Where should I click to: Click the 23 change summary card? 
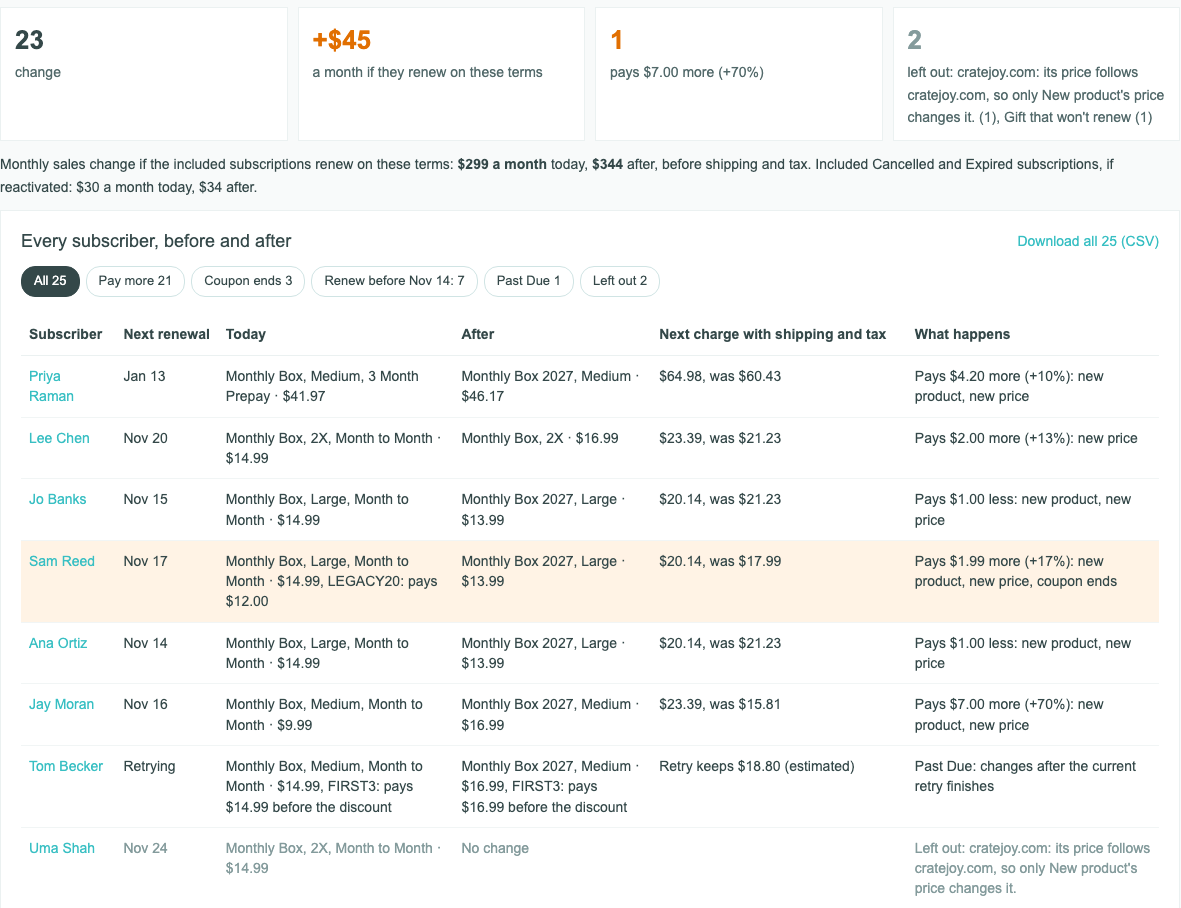click(x=143, y=74)
